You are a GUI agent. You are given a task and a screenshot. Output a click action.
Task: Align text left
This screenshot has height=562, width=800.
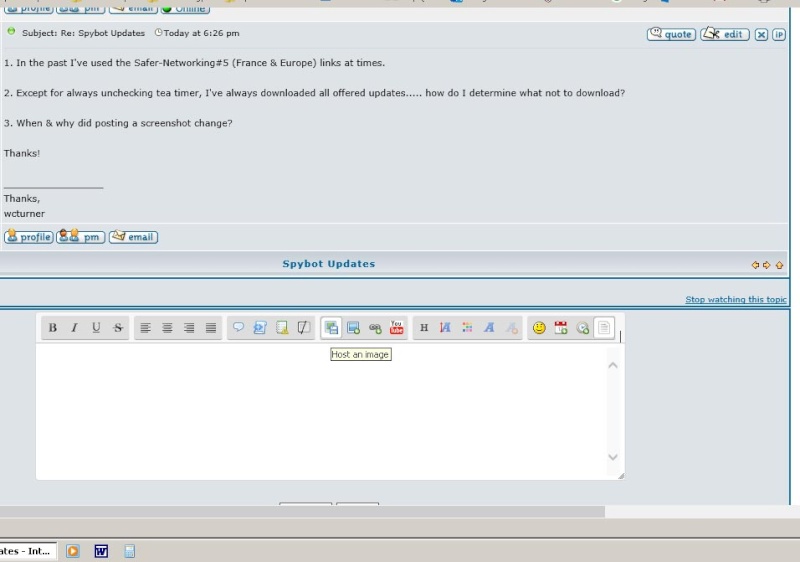tap(145, 328)
